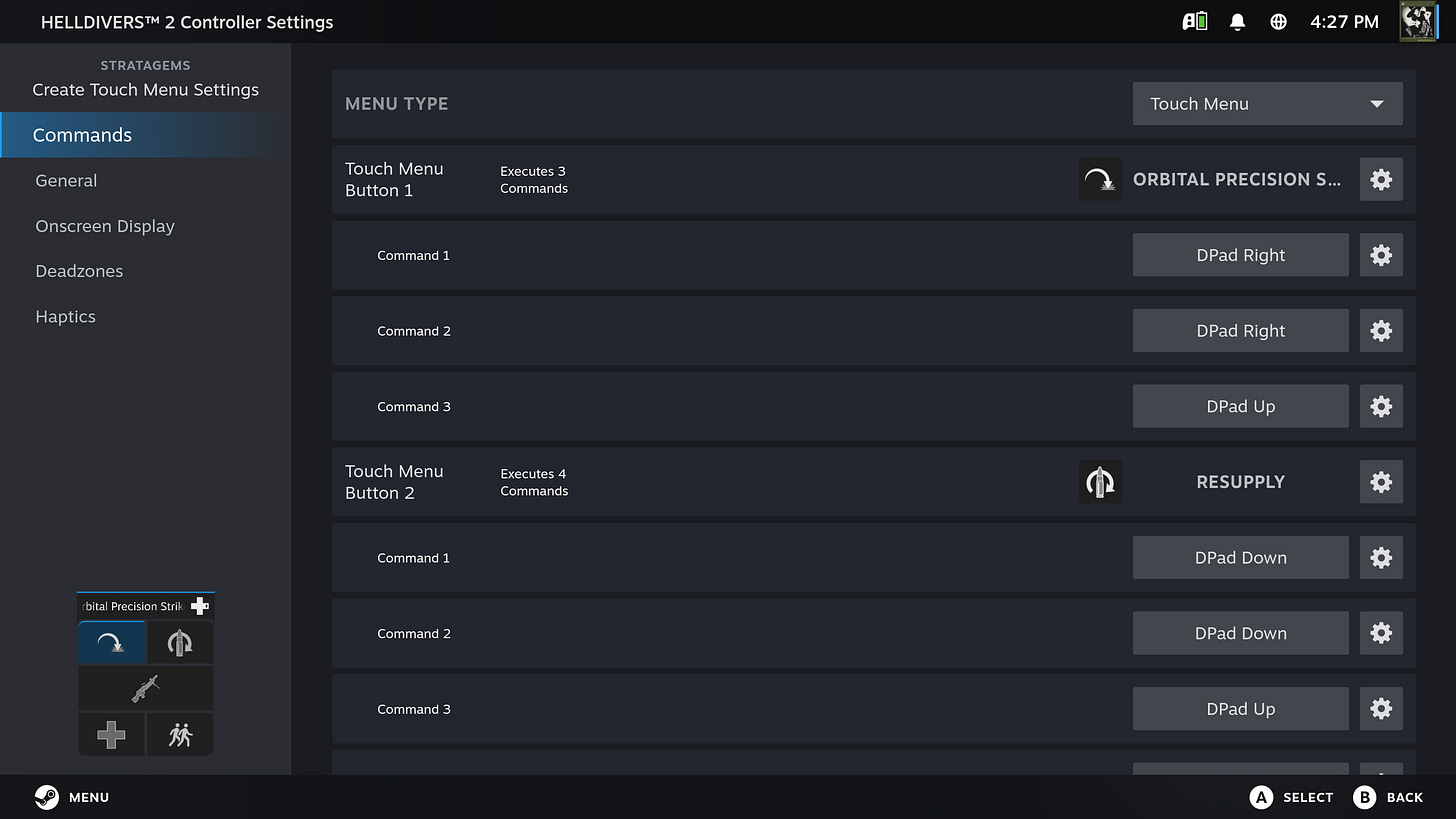Change Button 2 Command 2 DPad Down binding

1240,633
